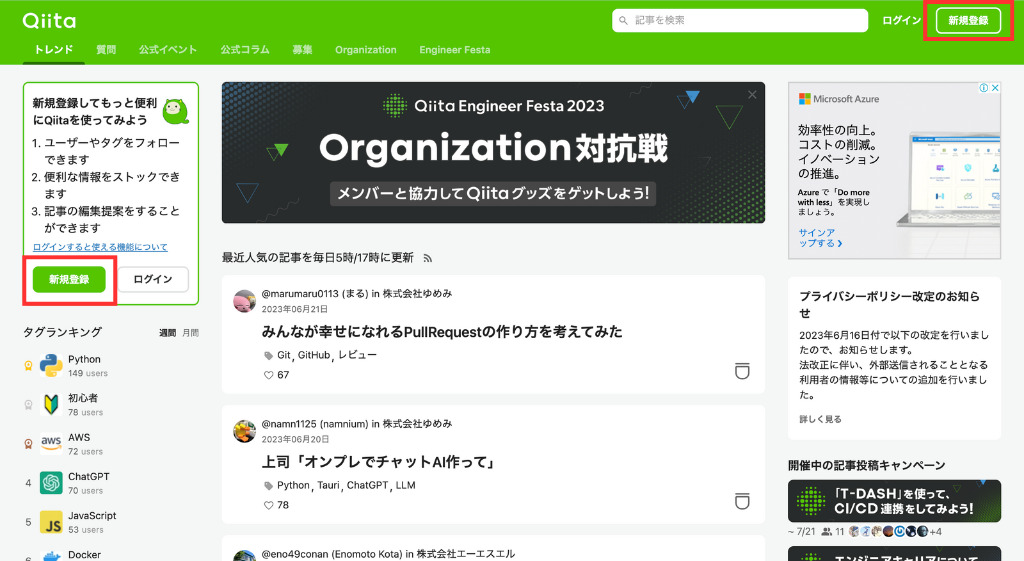Viewport: 1024px width, 561px height.
Task: Click the header 新規登録 button
Action: tap(968, 20)
